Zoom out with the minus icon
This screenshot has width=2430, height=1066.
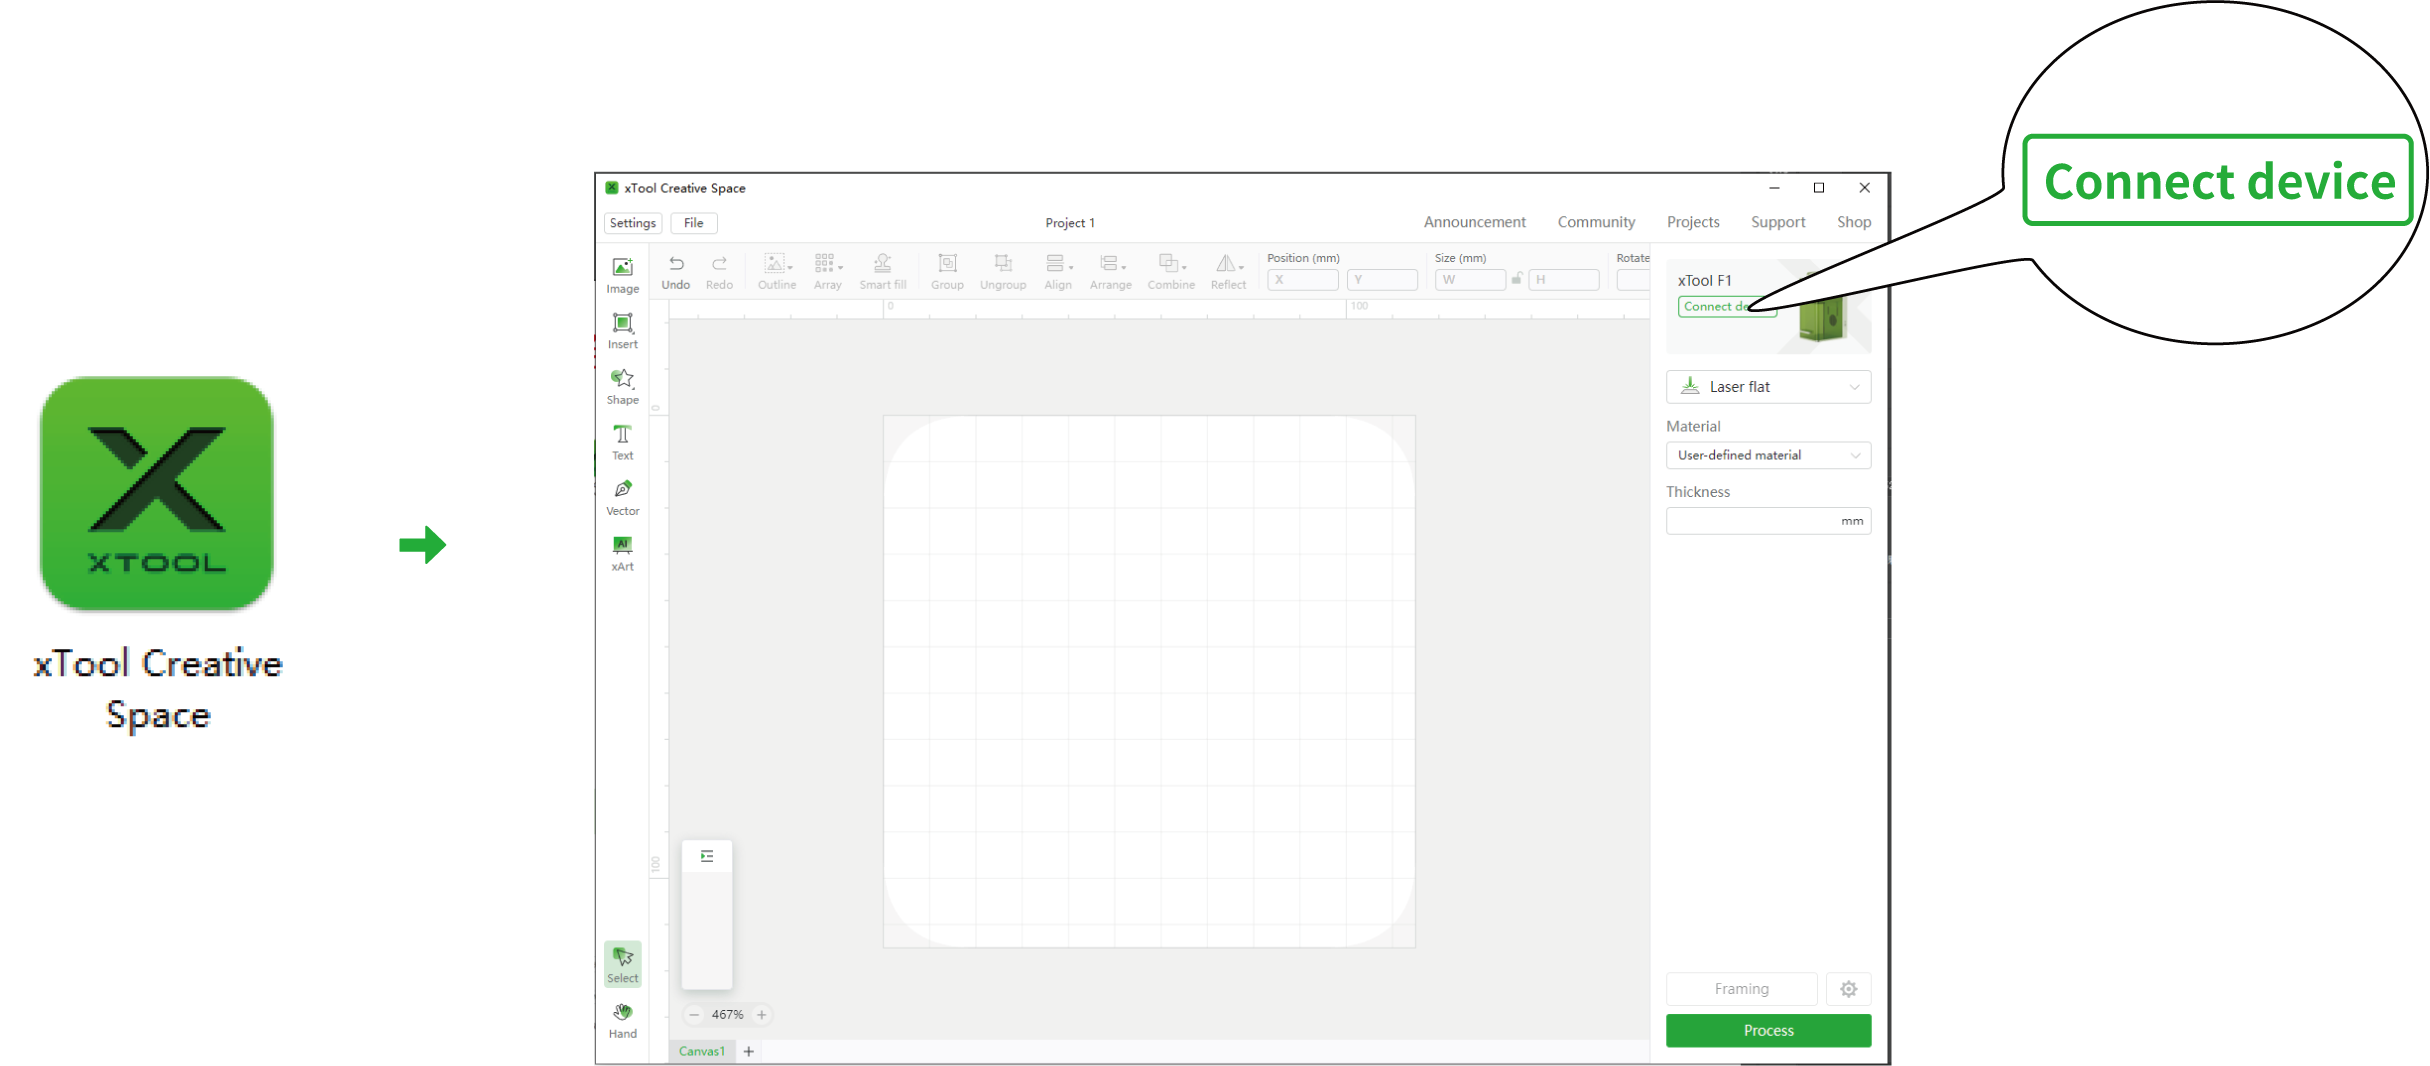coord(694,1014)
